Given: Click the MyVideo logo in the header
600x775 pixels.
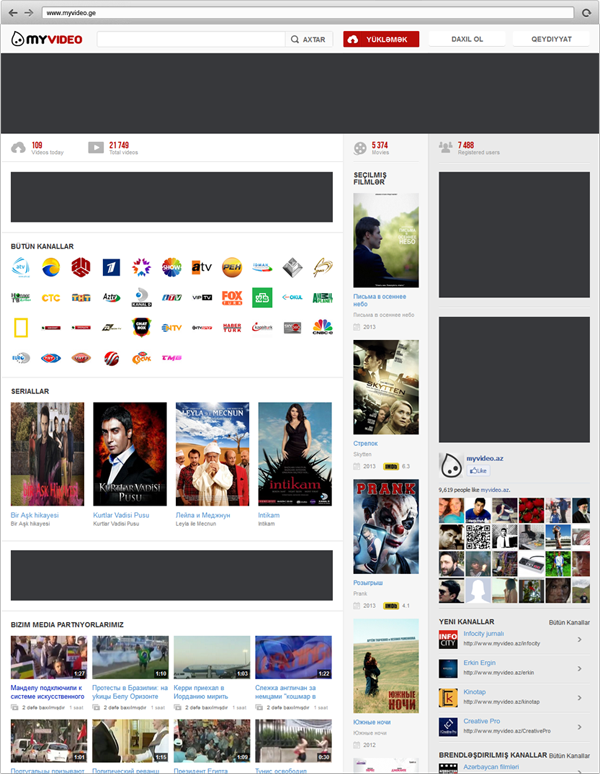Looking at the screenshot, I should [x=46, y=39].
